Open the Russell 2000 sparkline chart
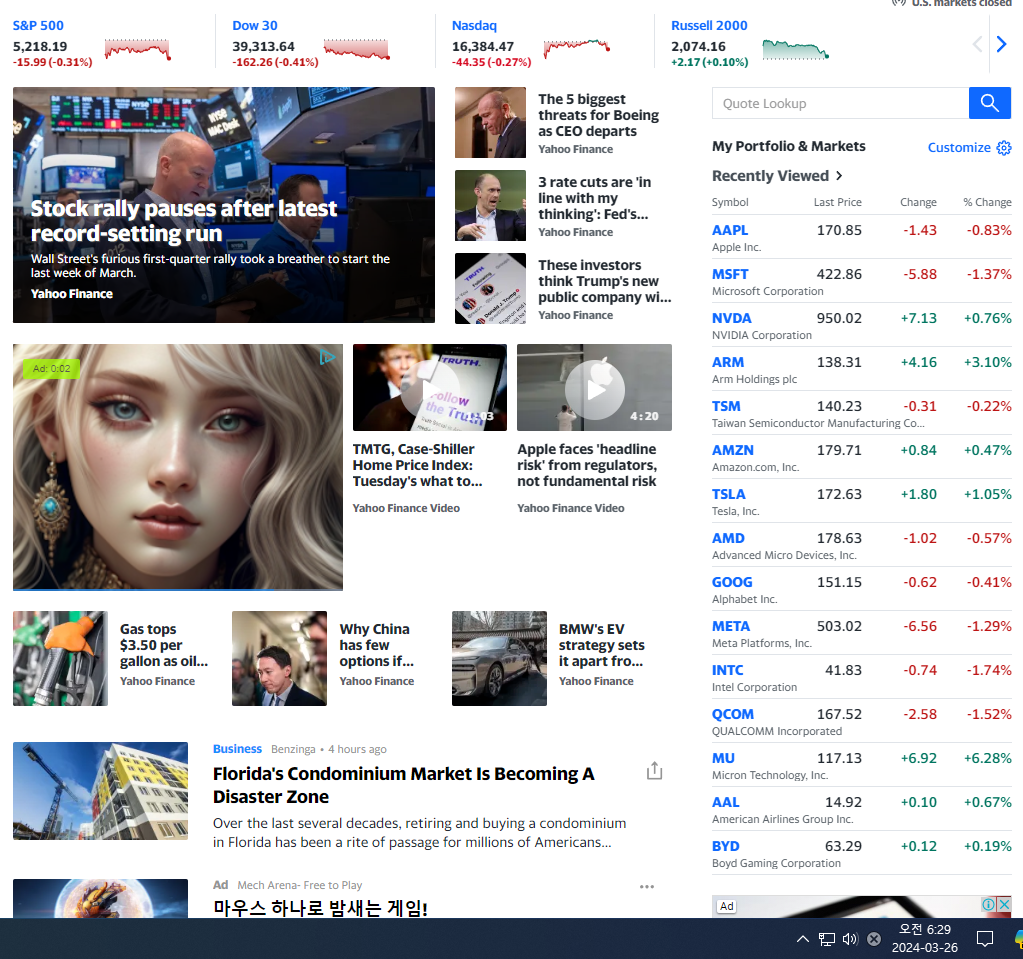 coord(796,50)
